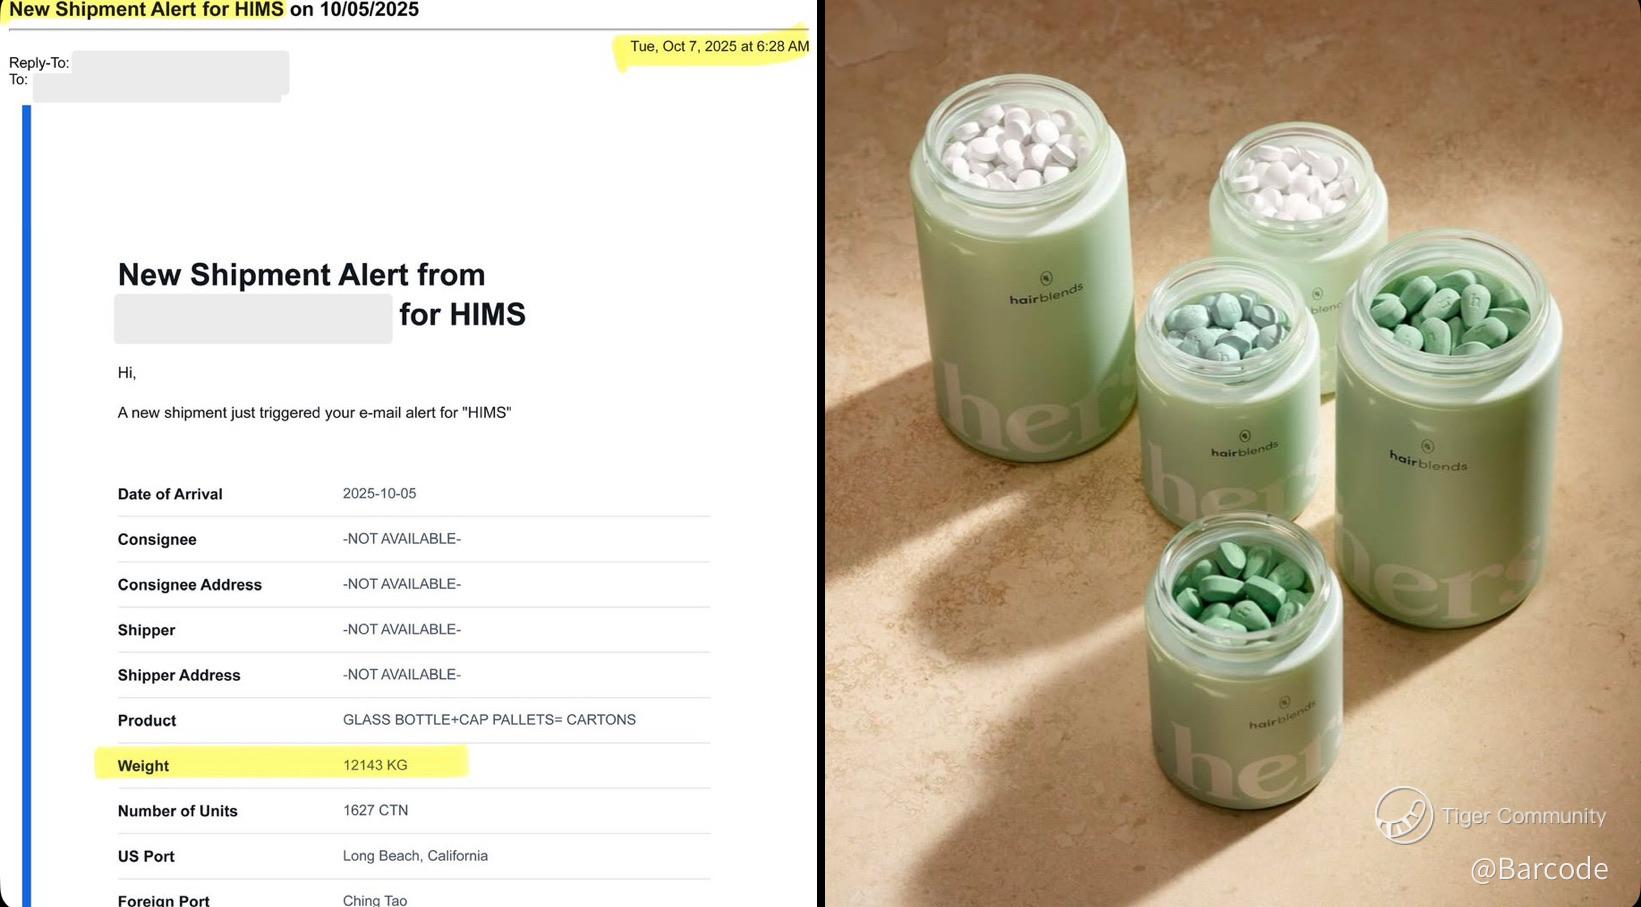Click the Number of Units value 1627 CTN
1641x907 pixels.
coord(375,810)
